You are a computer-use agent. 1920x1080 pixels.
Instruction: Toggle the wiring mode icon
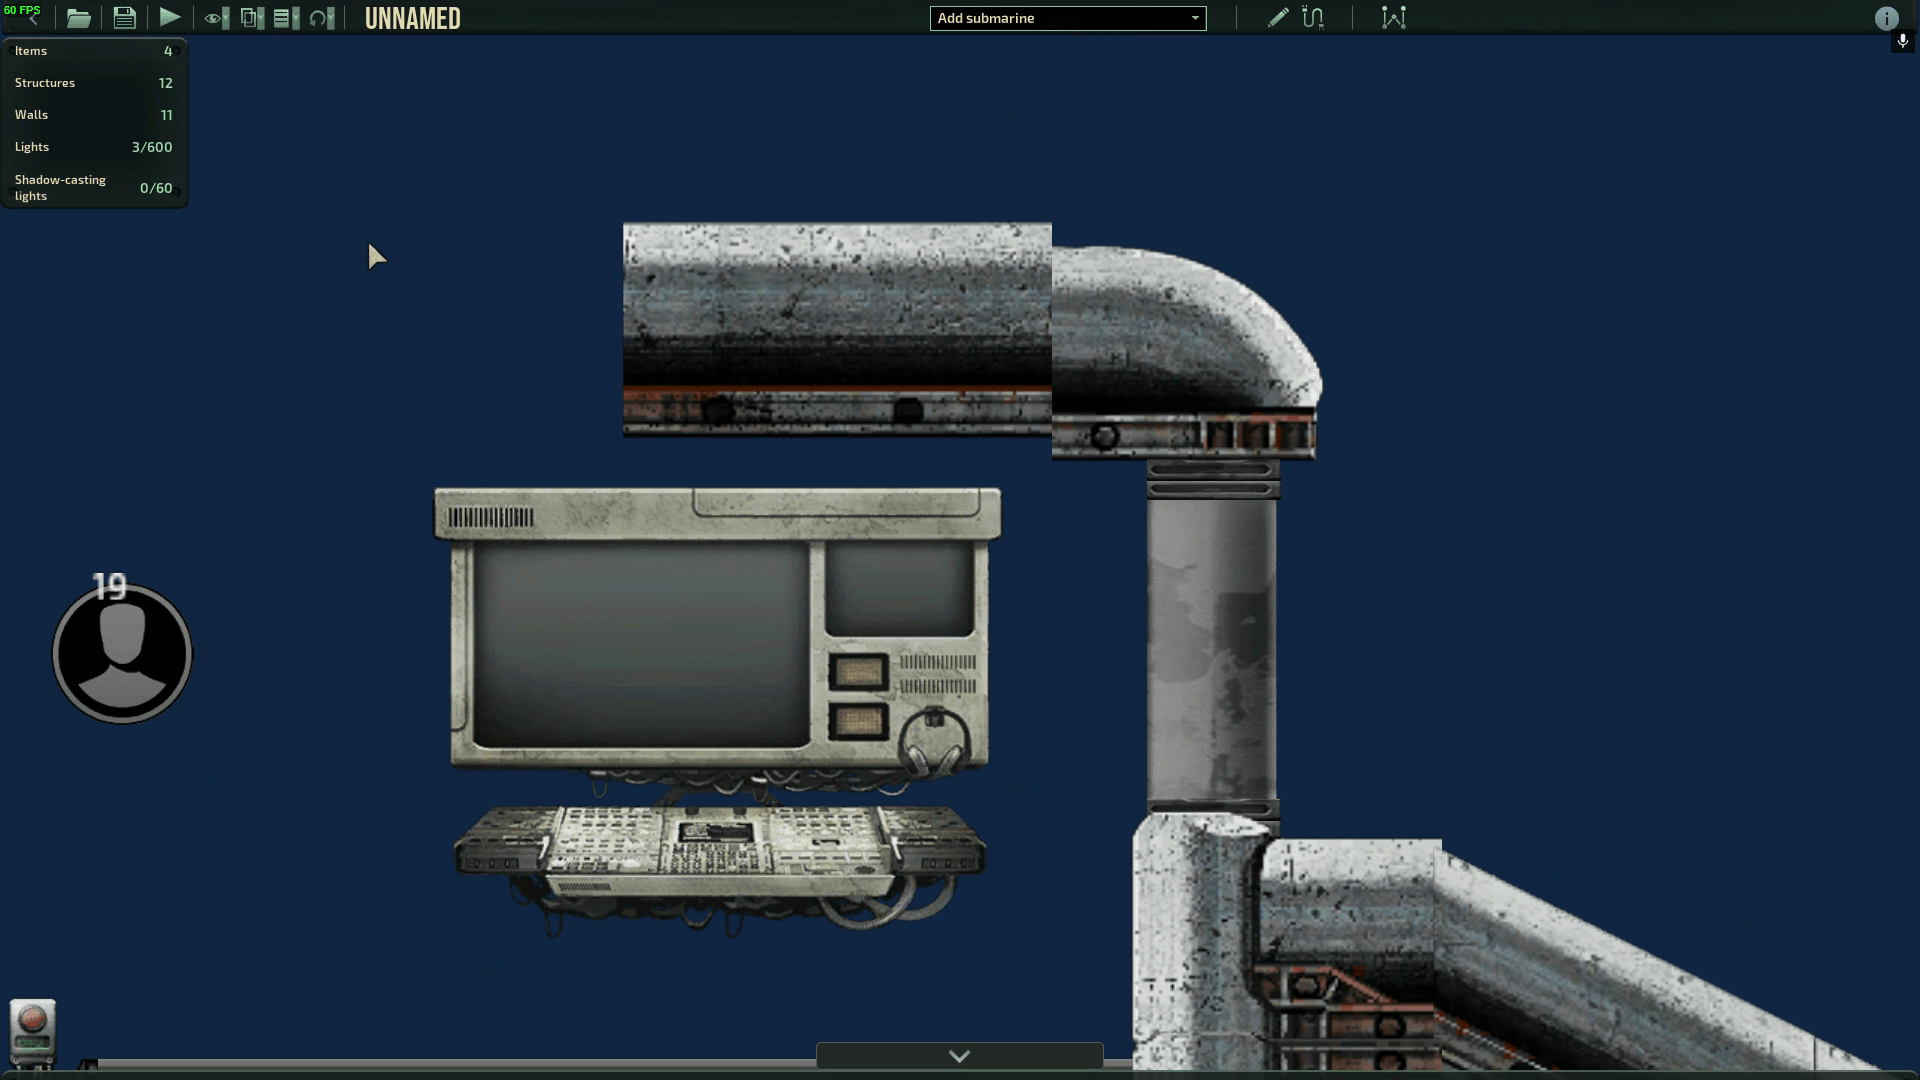pos(1313,18)
